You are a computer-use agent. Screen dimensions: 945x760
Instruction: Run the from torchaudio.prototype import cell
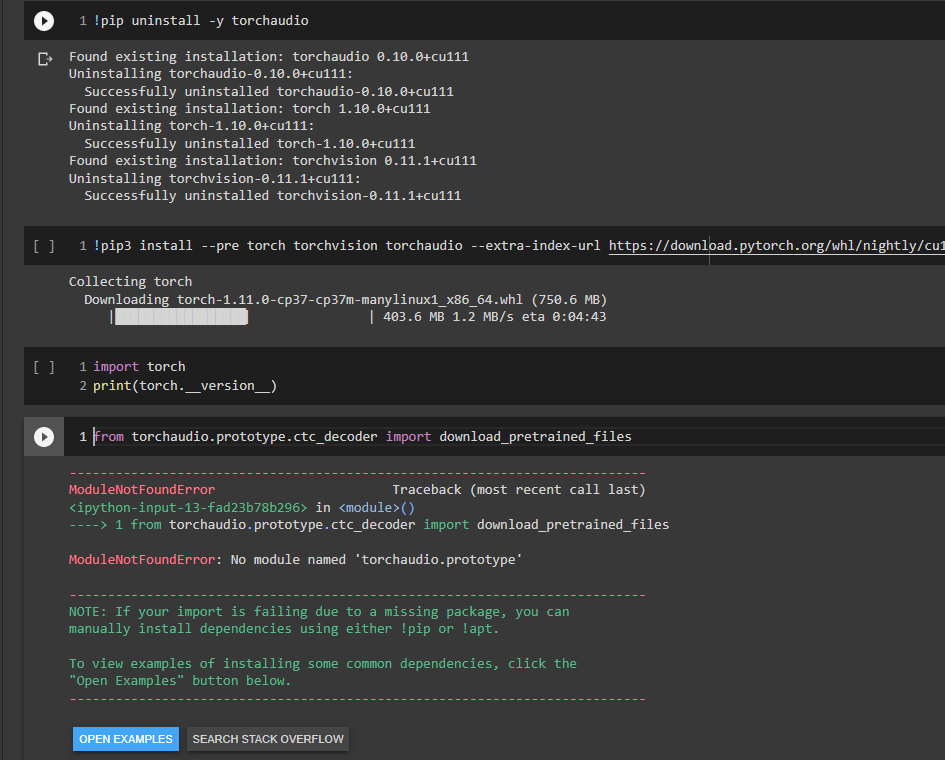click(43, 436)
